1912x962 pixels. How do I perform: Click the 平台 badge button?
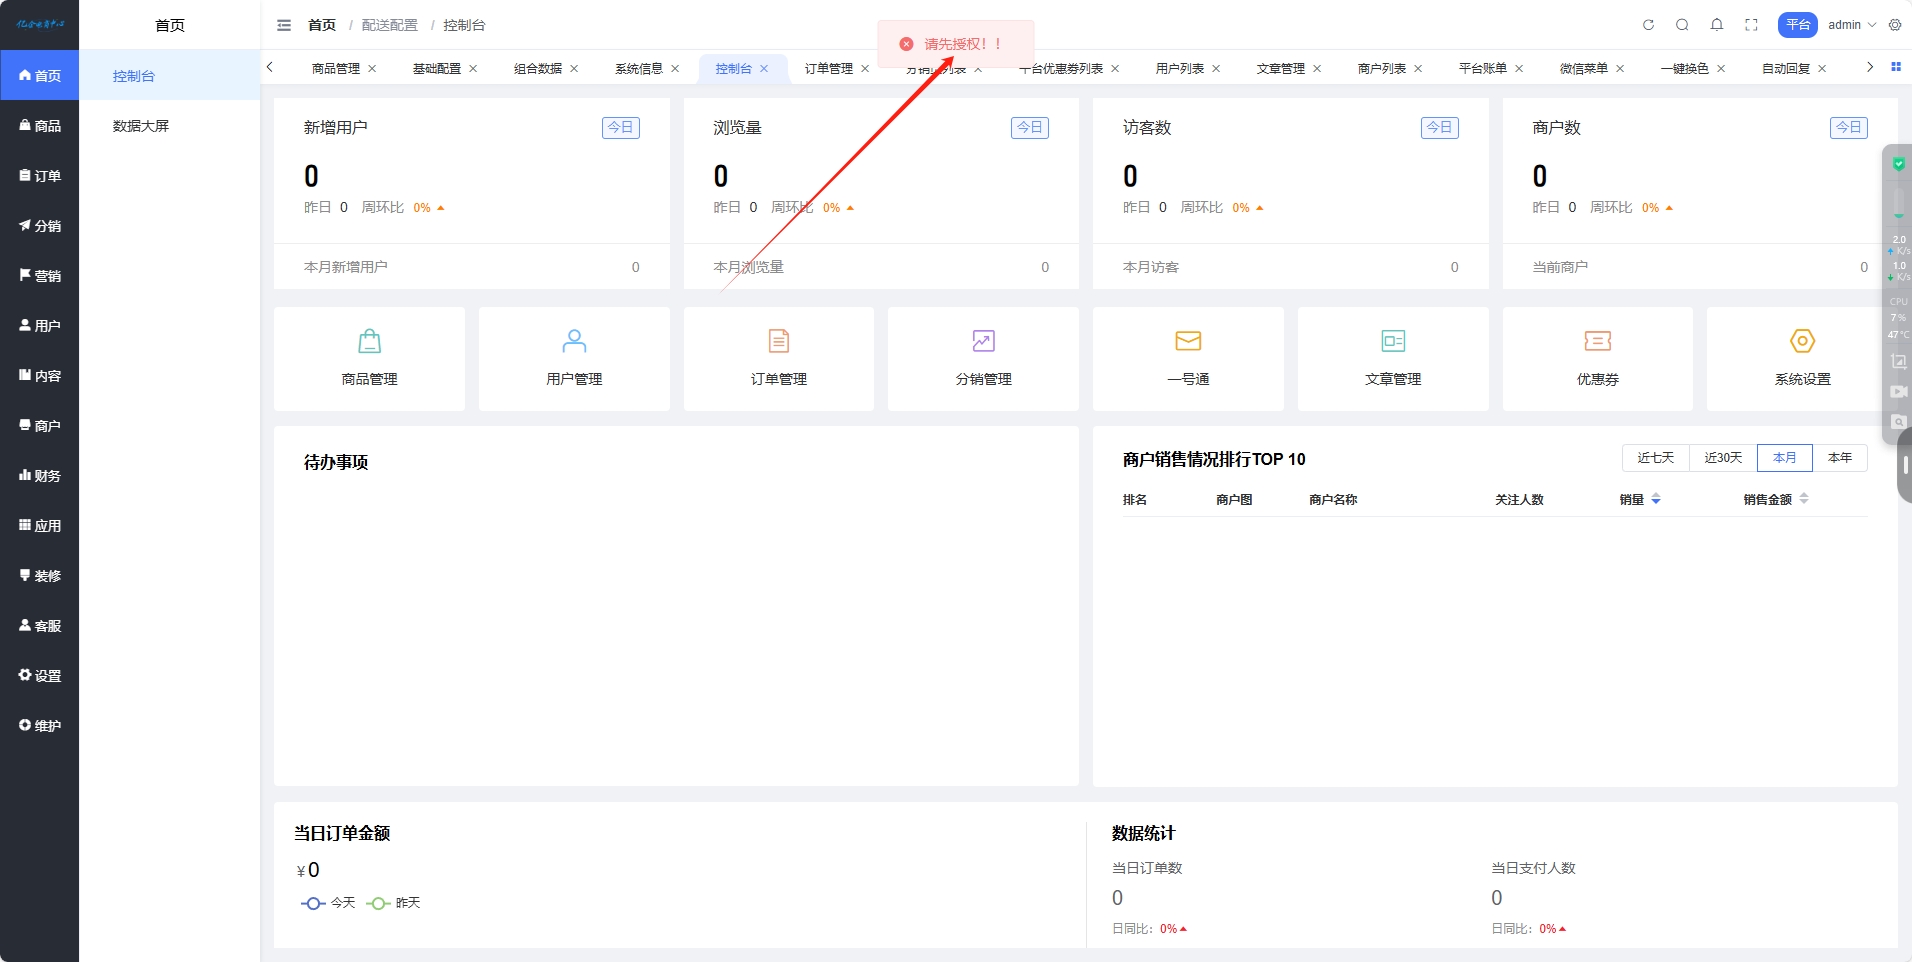click(1798, 25)
